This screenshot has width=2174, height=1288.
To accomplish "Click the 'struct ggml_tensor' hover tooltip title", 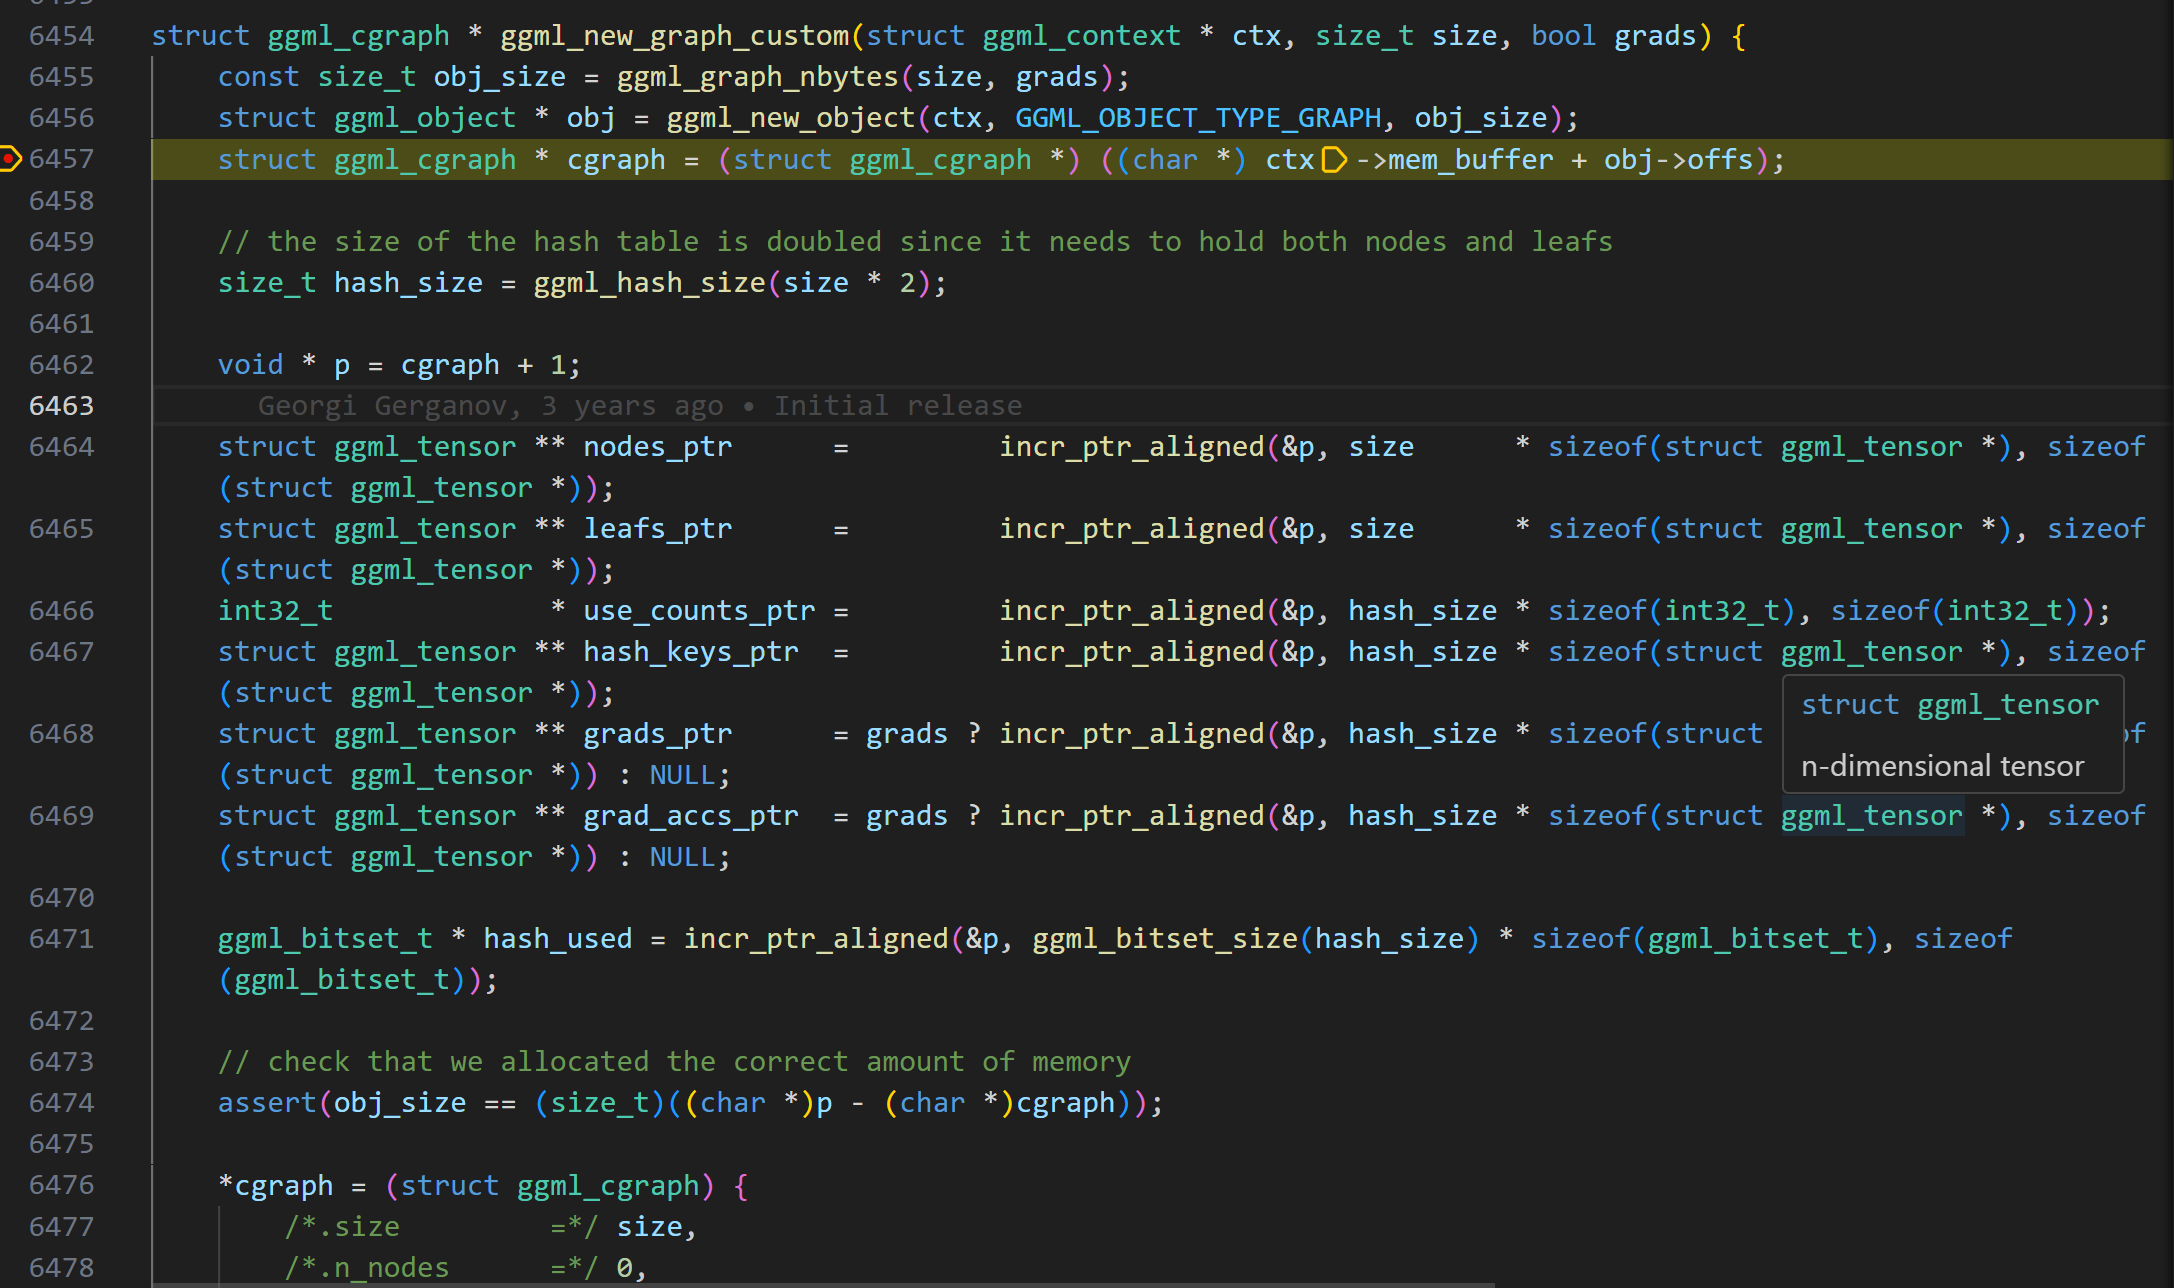I will (x=1949, y=705).
